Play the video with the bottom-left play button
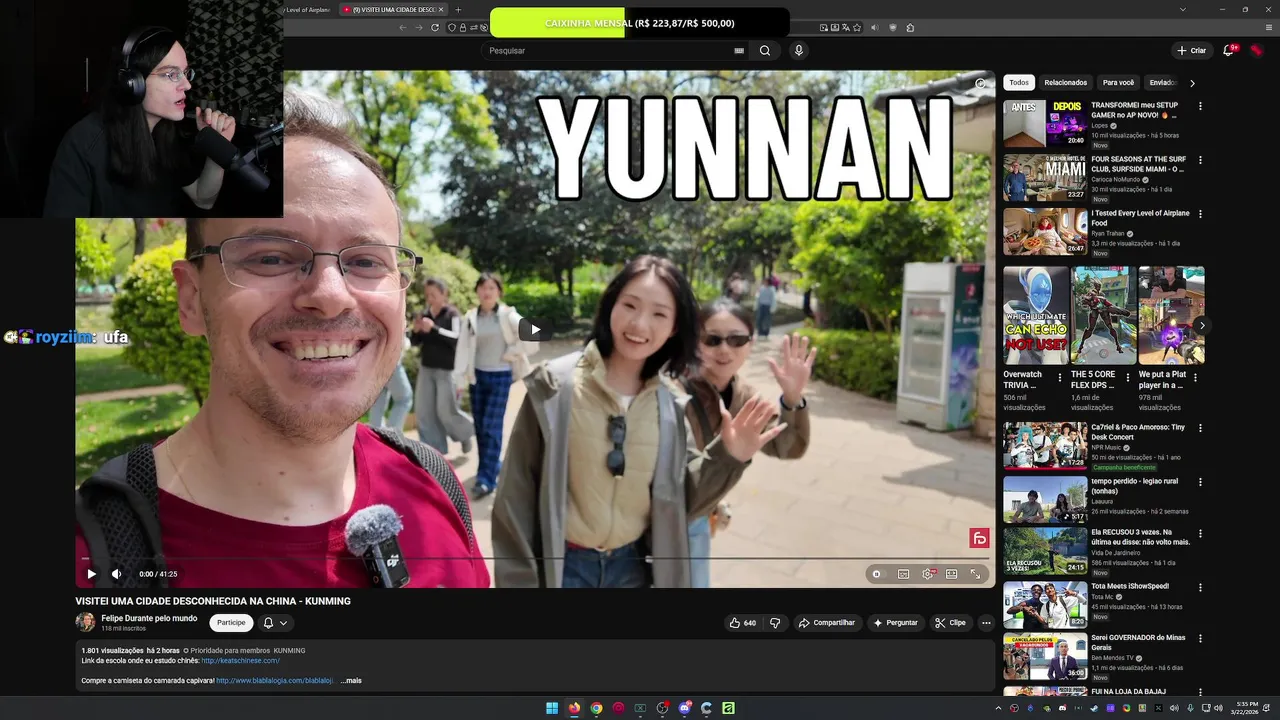Viewport: 1280px width, 720px height. coord(91,574)
